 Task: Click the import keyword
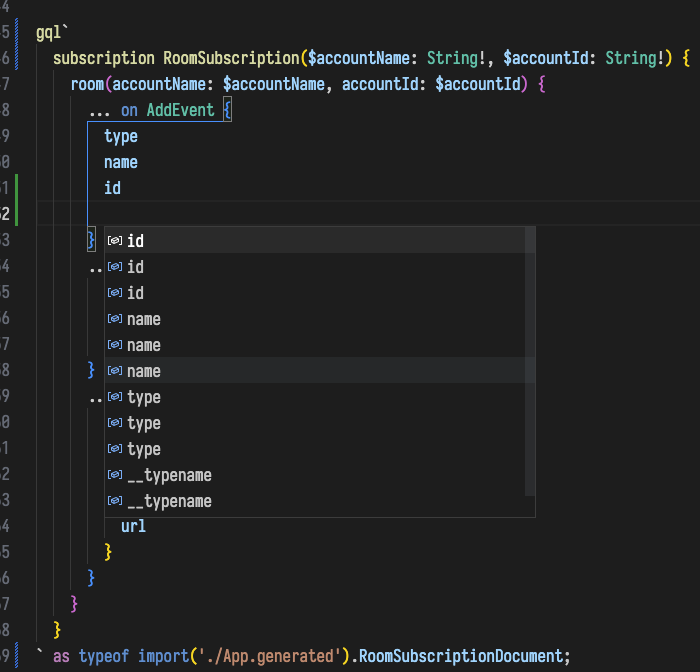tap(163, 656)
